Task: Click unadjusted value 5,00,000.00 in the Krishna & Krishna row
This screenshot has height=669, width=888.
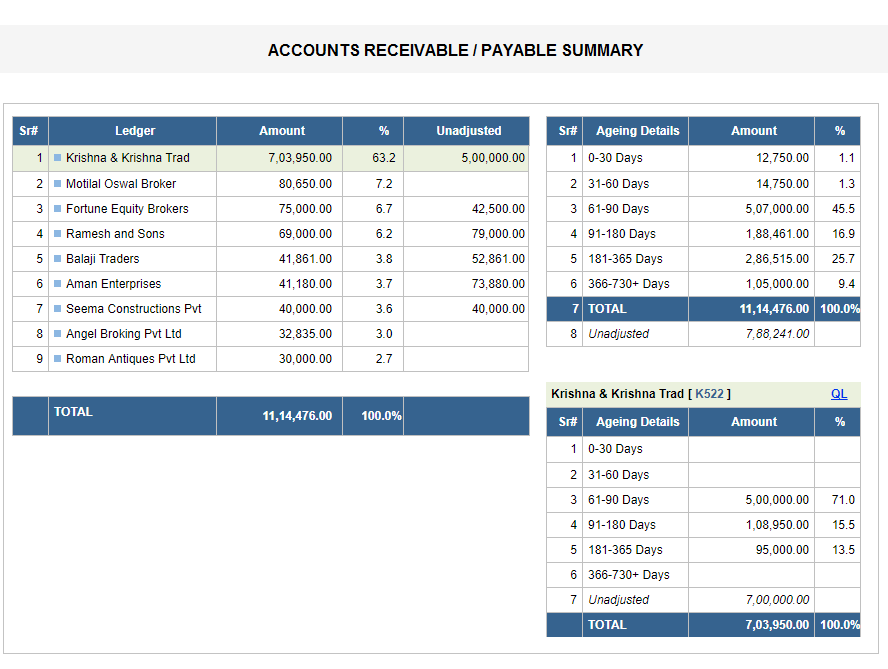Action: pyautogui.click(x=493, y=158)
